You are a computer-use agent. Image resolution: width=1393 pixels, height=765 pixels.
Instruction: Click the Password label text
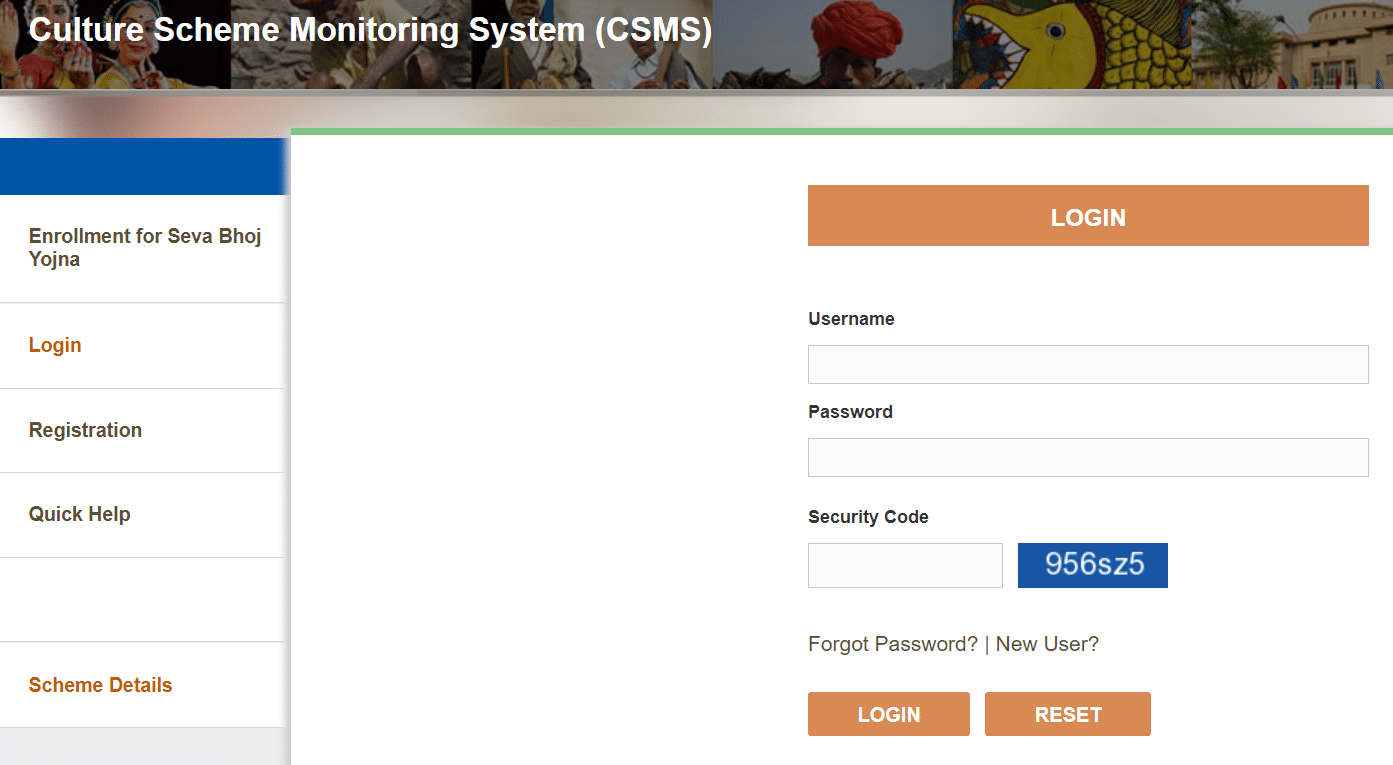pos(850,412)
